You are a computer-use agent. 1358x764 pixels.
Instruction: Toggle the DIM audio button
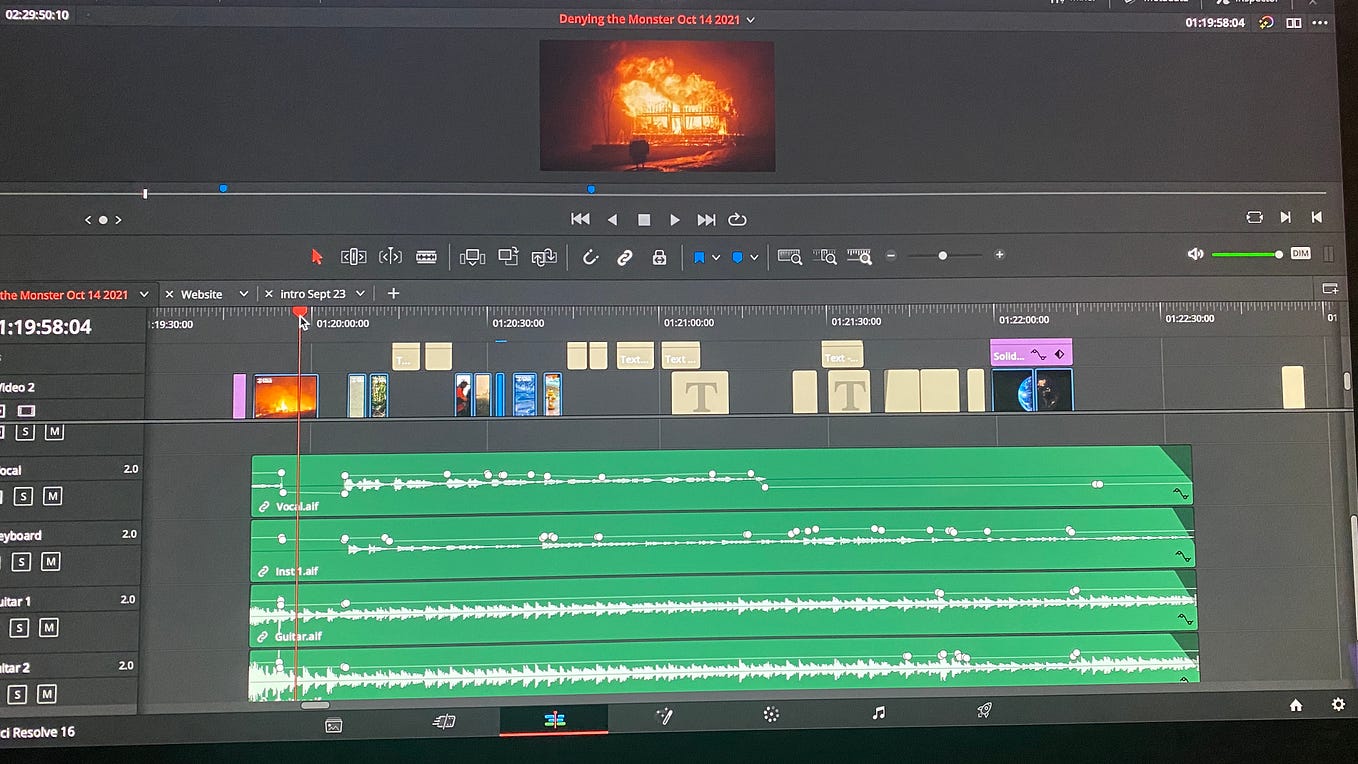1300,253
